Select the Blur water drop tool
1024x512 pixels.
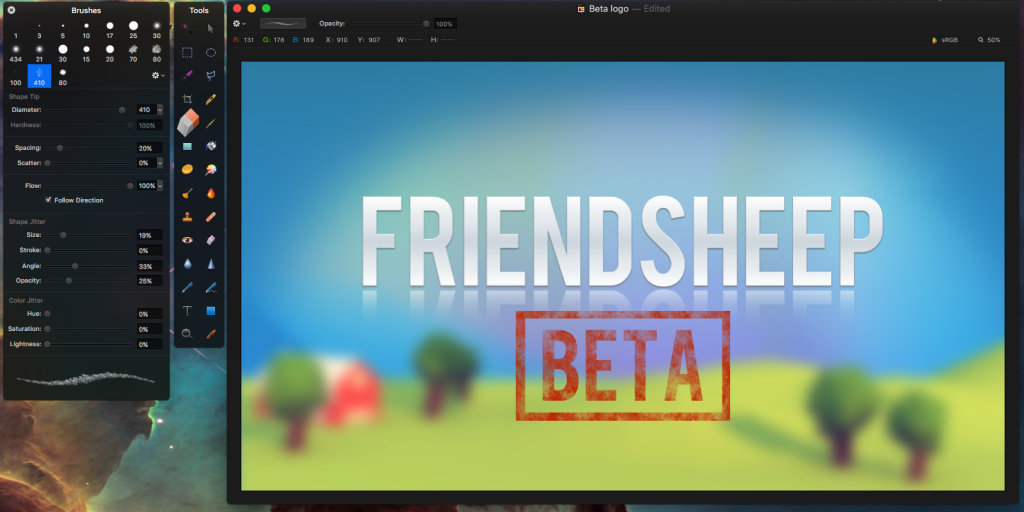tap(187, 264)
